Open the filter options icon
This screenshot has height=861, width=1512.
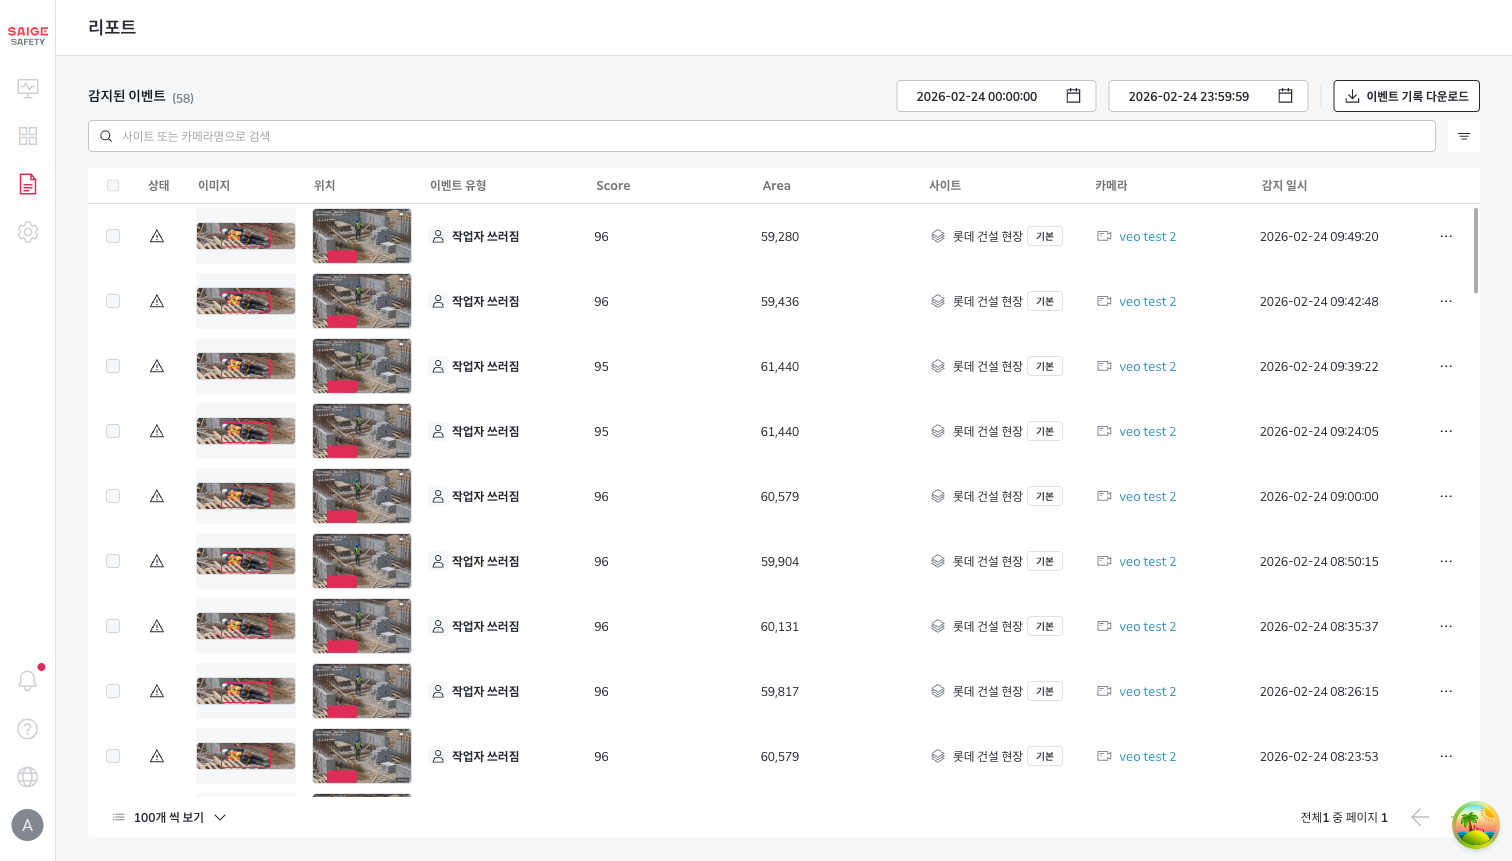pos(1464,136)
